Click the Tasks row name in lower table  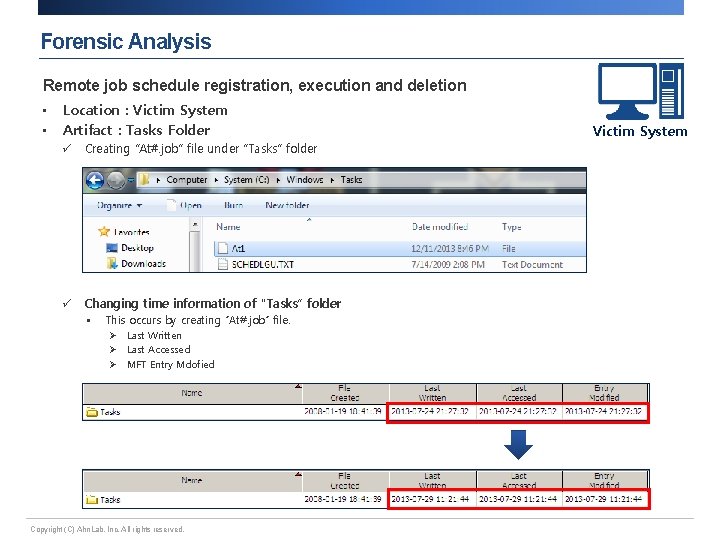(x=110, y=500)
